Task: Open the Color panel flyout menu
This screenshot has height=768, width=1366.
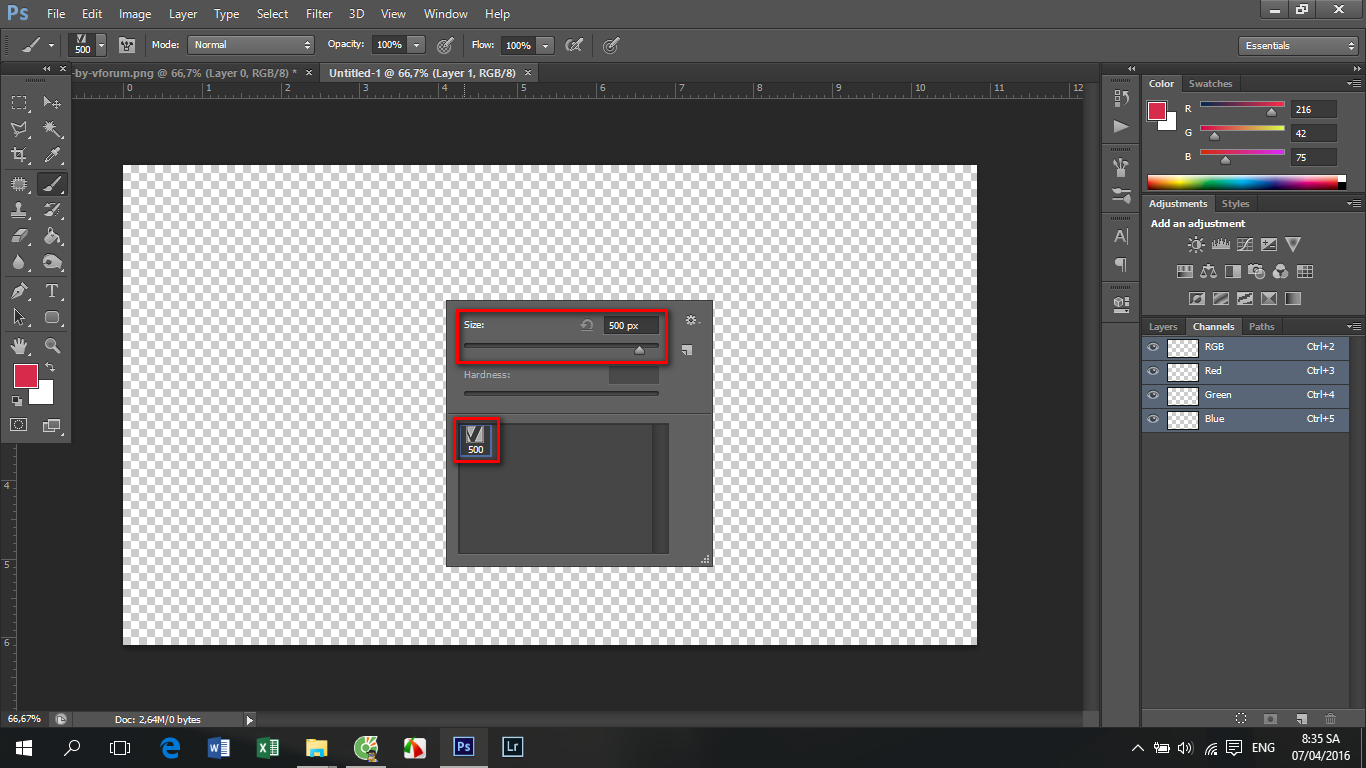Action: click(1354, 84)
